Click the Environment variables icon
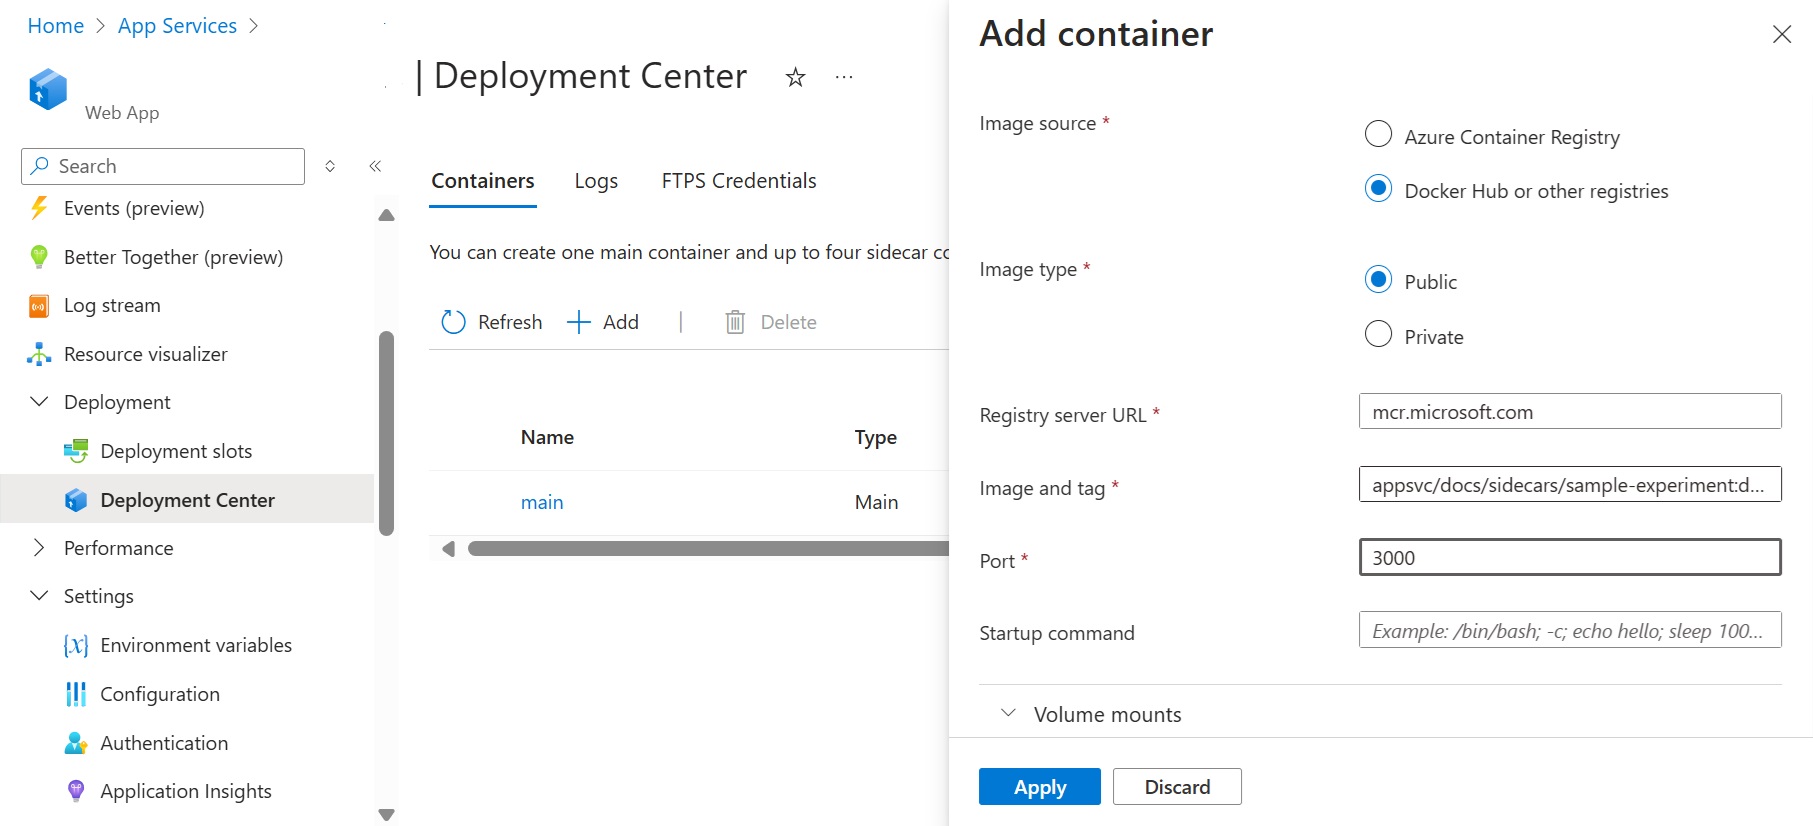 tap(76, 646)
